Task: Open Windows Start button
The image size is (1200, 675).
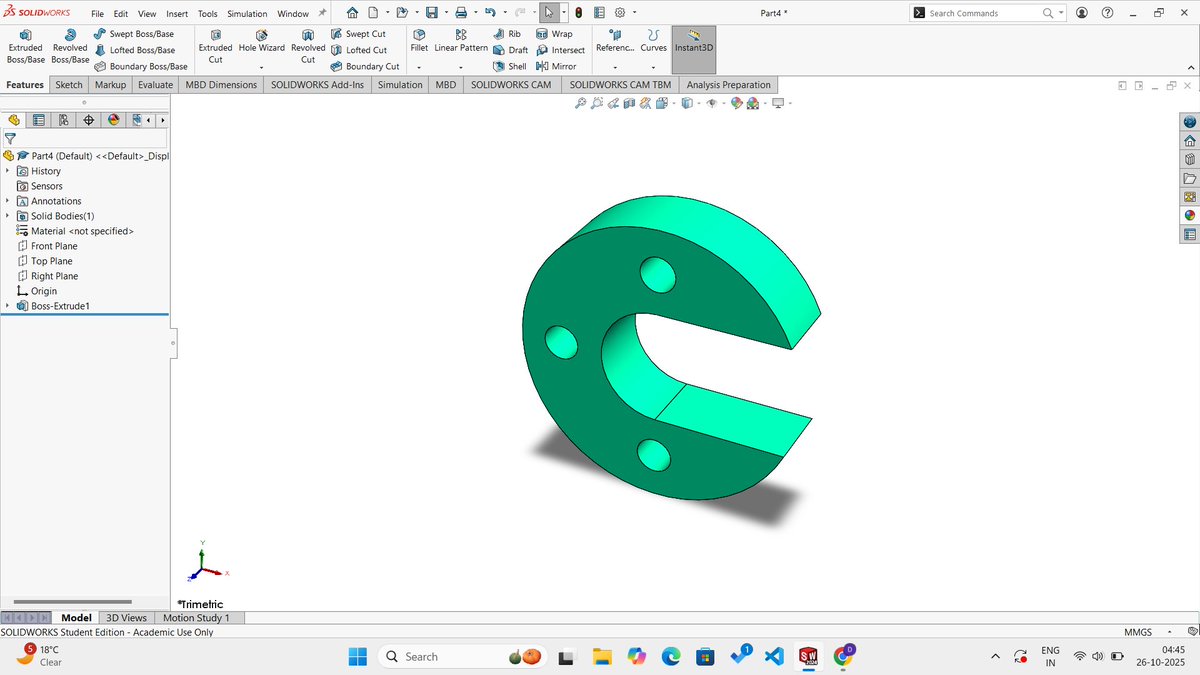Action: click(x=357, y=656)
